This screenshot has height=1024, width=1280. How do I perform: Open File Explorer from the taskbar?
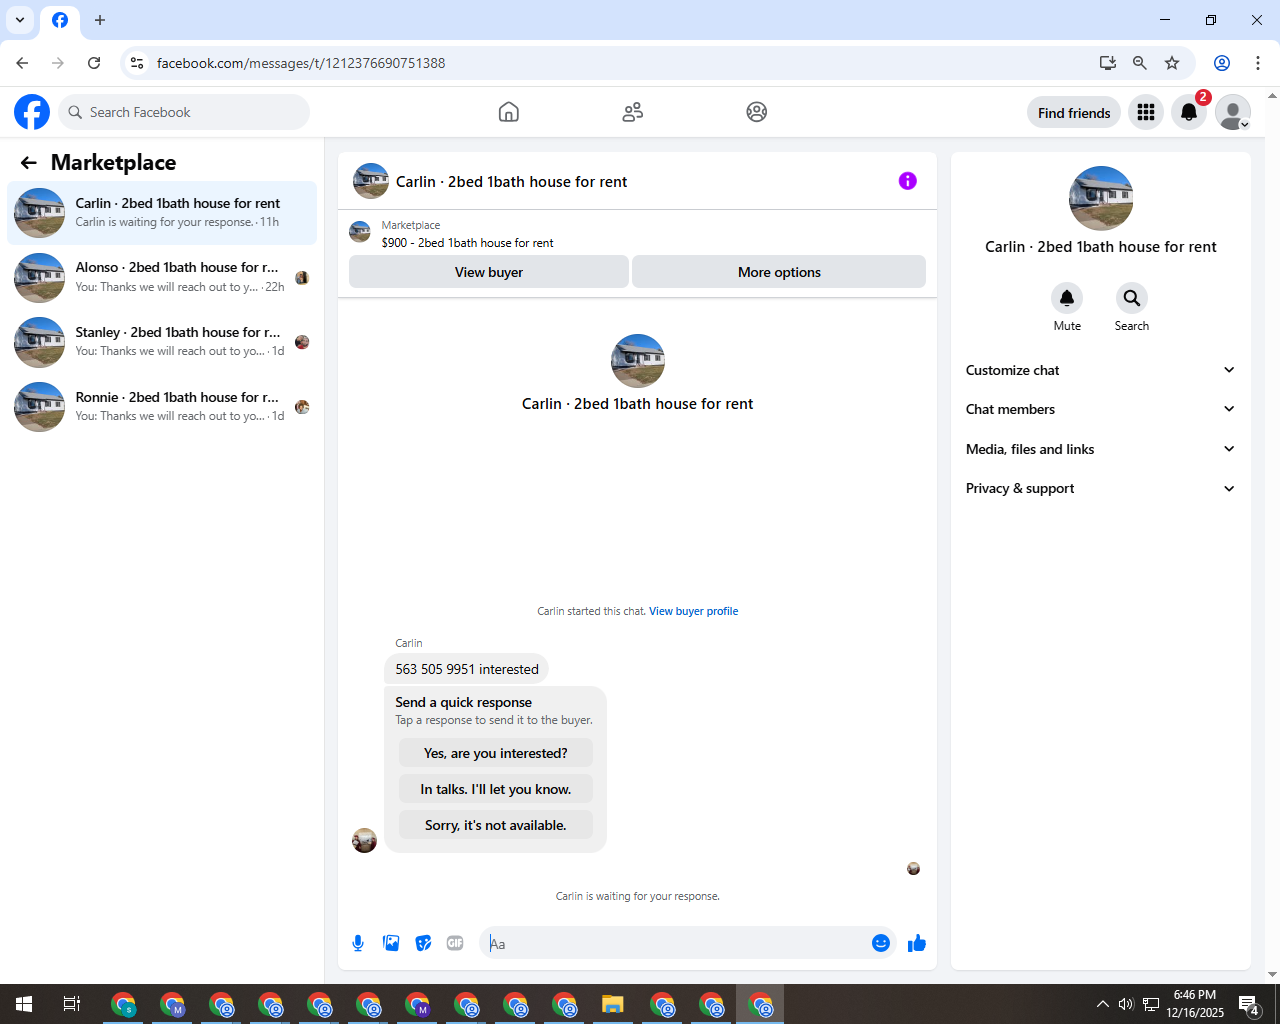click(613, 1004)
